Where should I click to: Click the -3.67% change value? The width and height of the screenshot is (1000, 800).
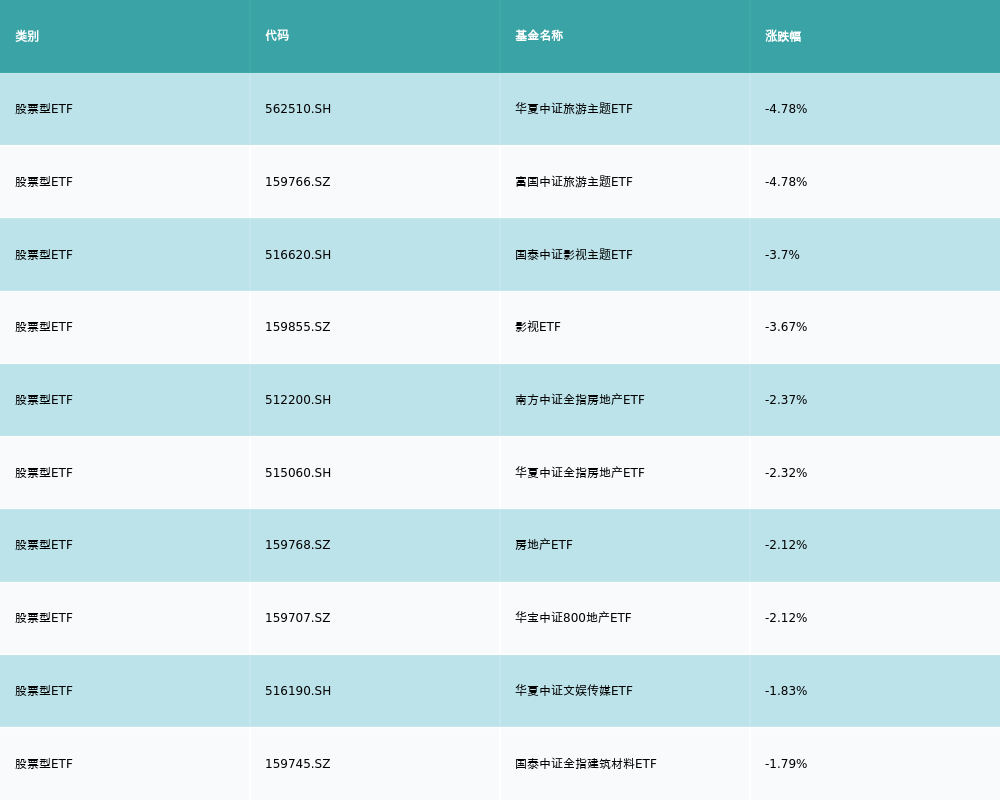[x=786, y=327]
